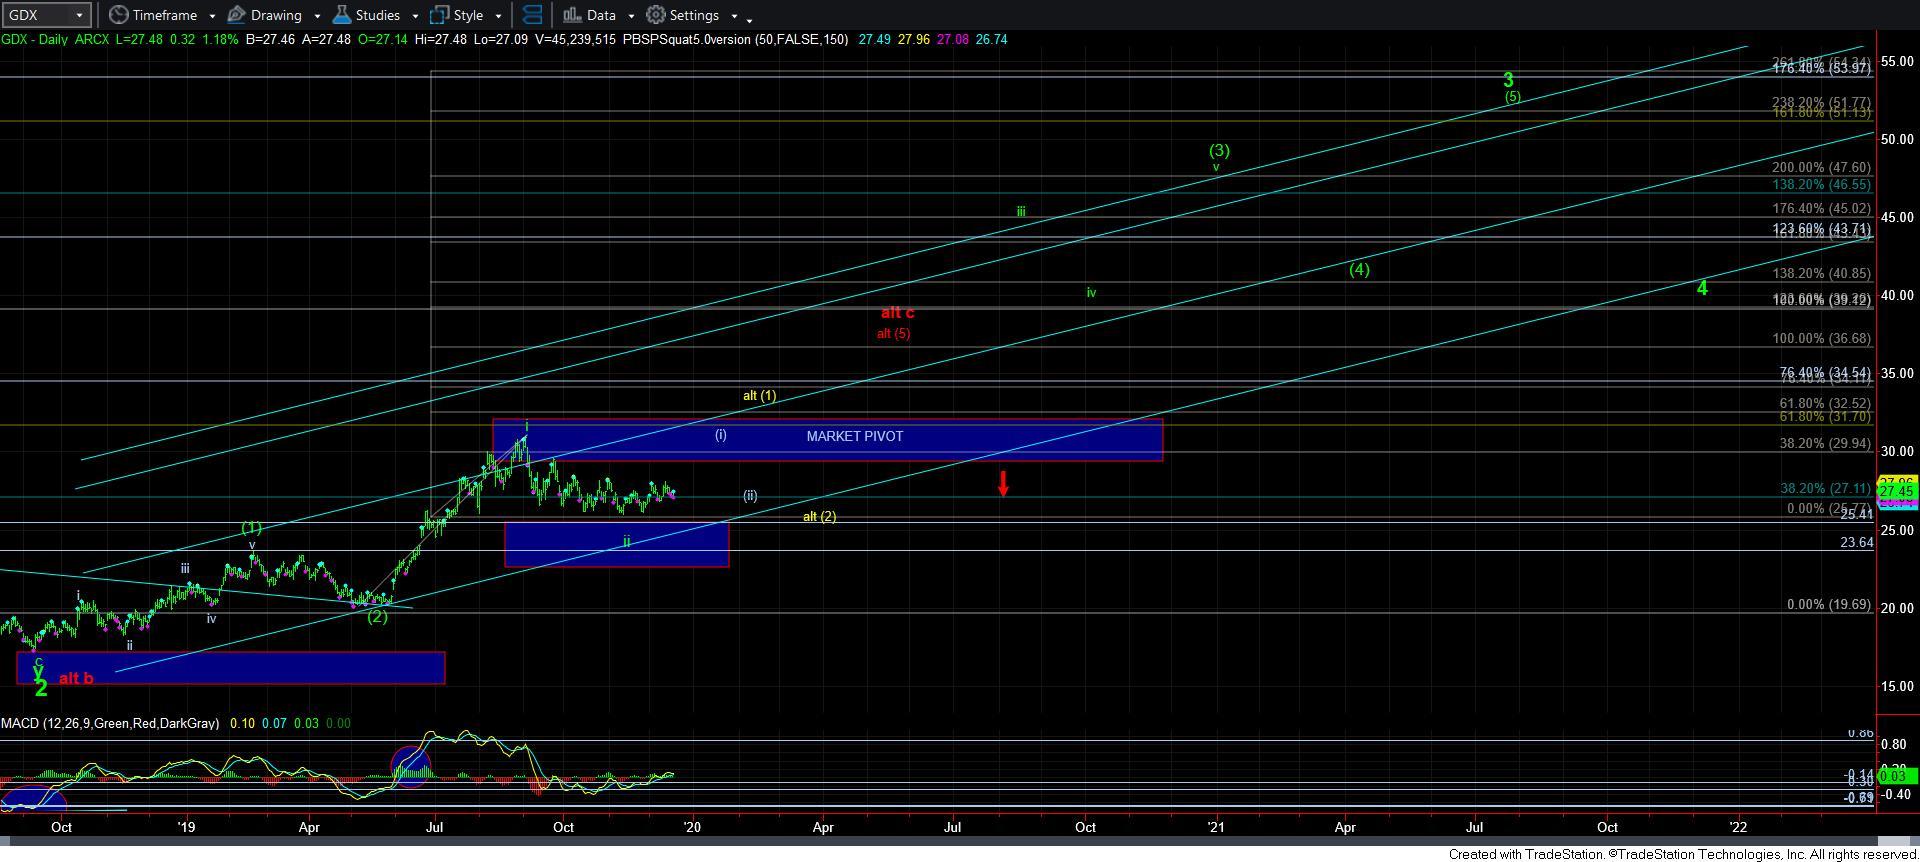This screenshot has width=1920, height=862.
Task: Click the Style overlapping squares icon
Action: 439,15
